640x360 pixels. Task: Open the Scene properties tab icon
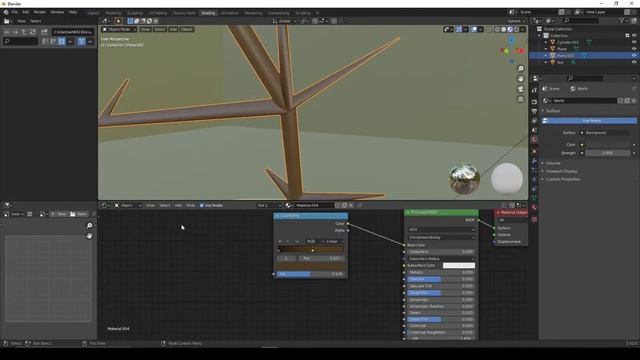pyautogui.click(x=534, y=130)
